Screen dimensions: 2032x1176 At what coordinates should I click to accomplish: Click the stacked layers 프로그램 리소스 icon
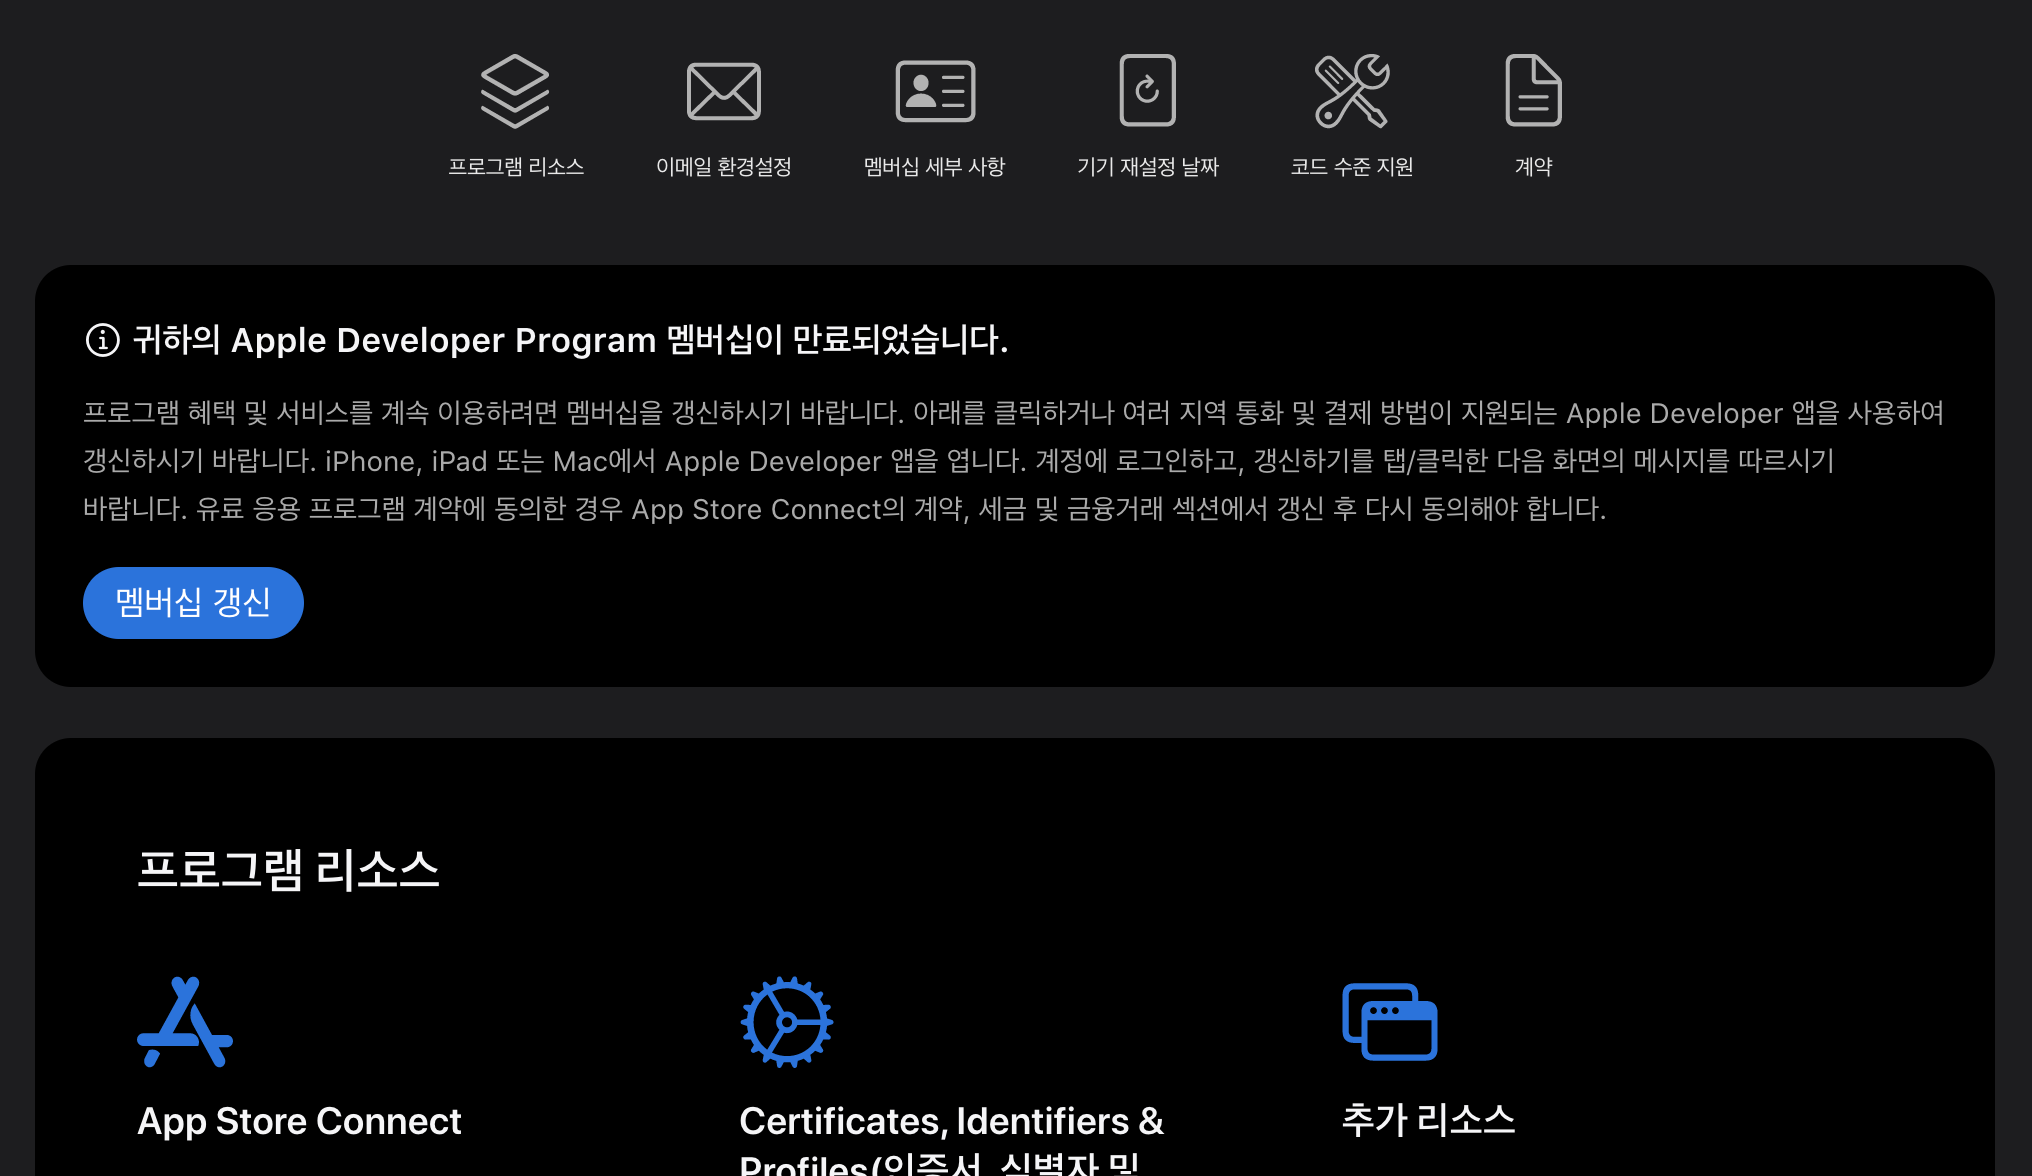515,91
